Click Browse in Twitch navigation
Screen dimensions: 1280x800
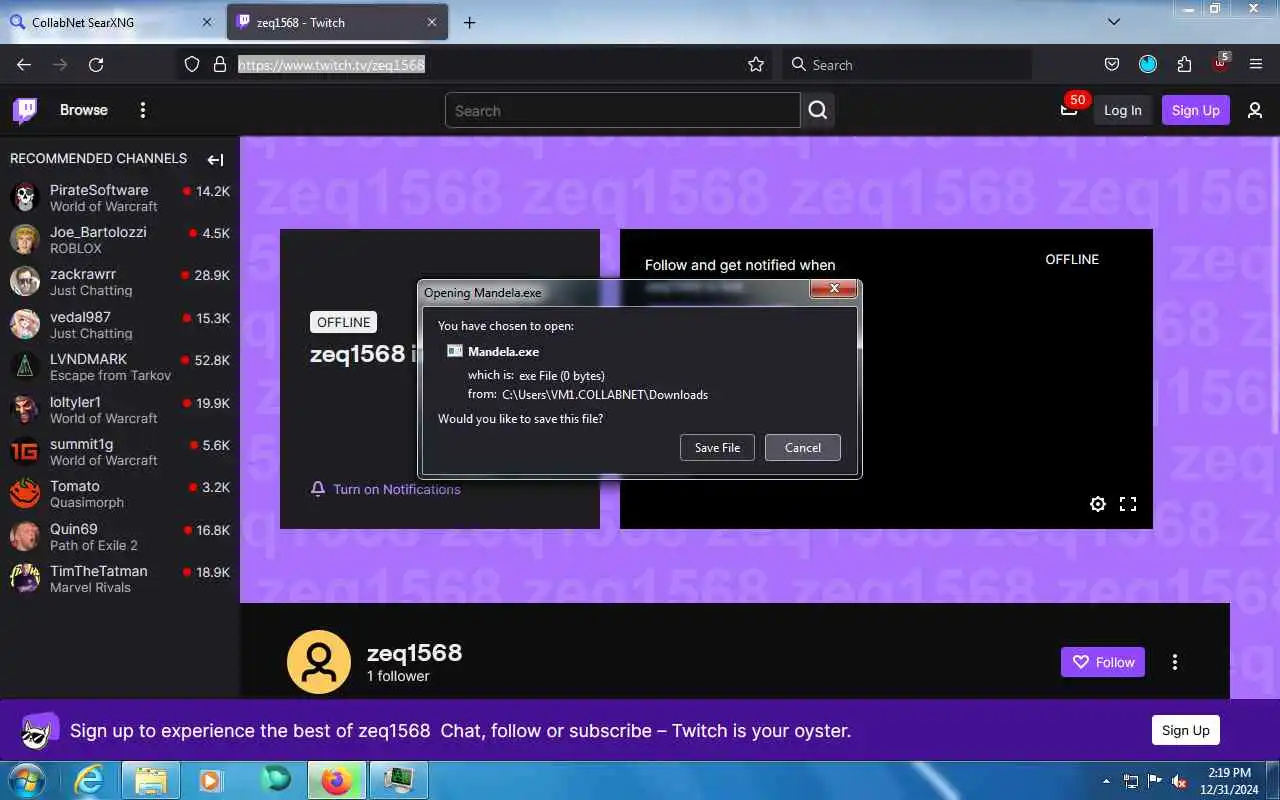click(84, 110)
